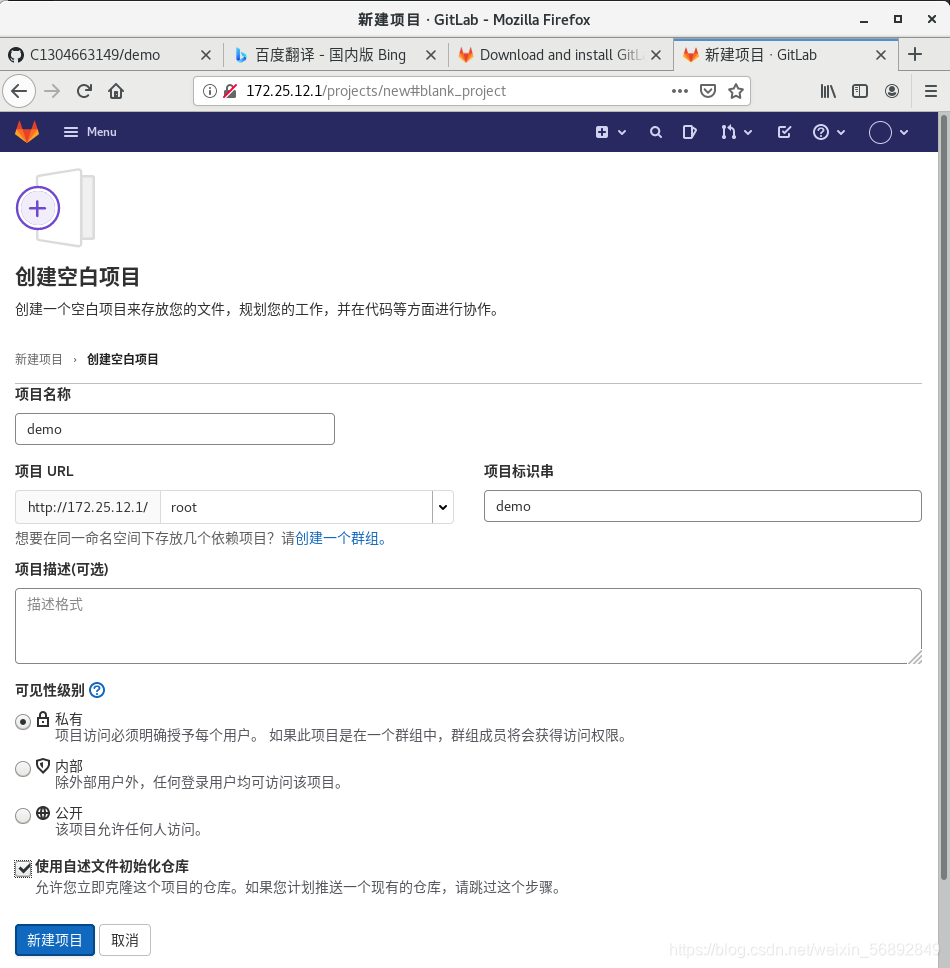Switch to the C1304663149/demo tab
The width and height of the screenshot is (950, 968).
96,55
